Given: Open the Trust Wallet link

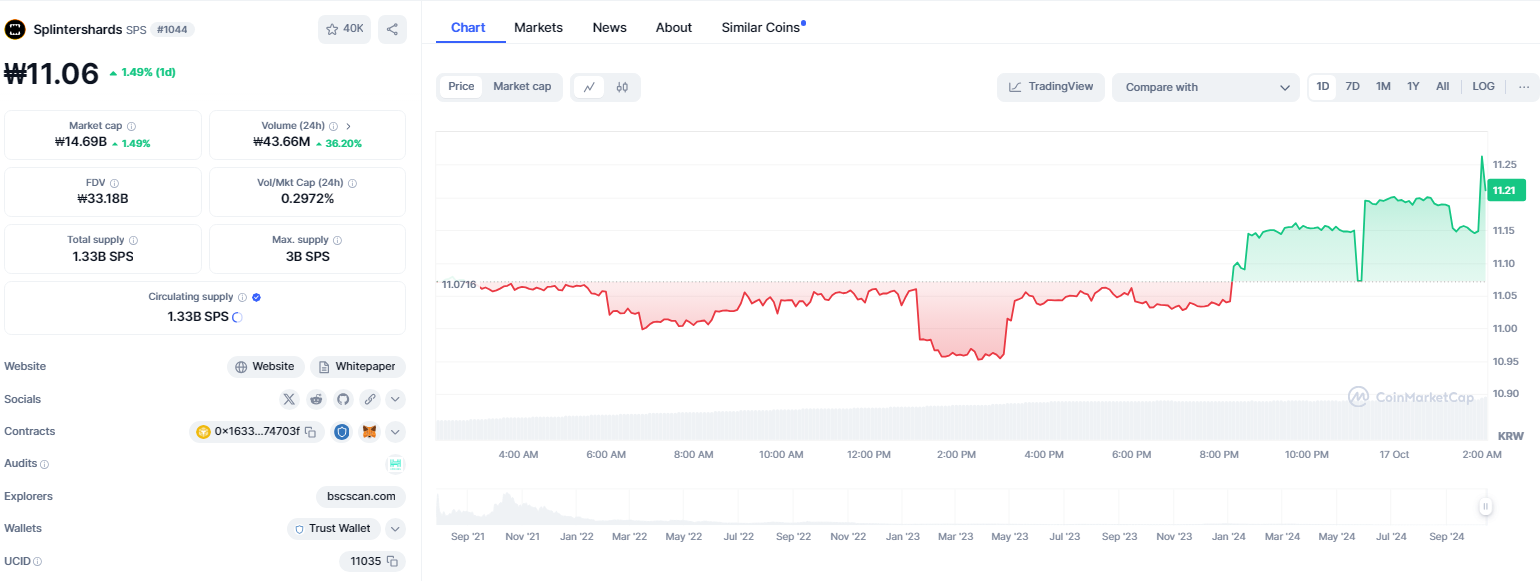Looking at the screenshot, I should (x=333, y=529).
